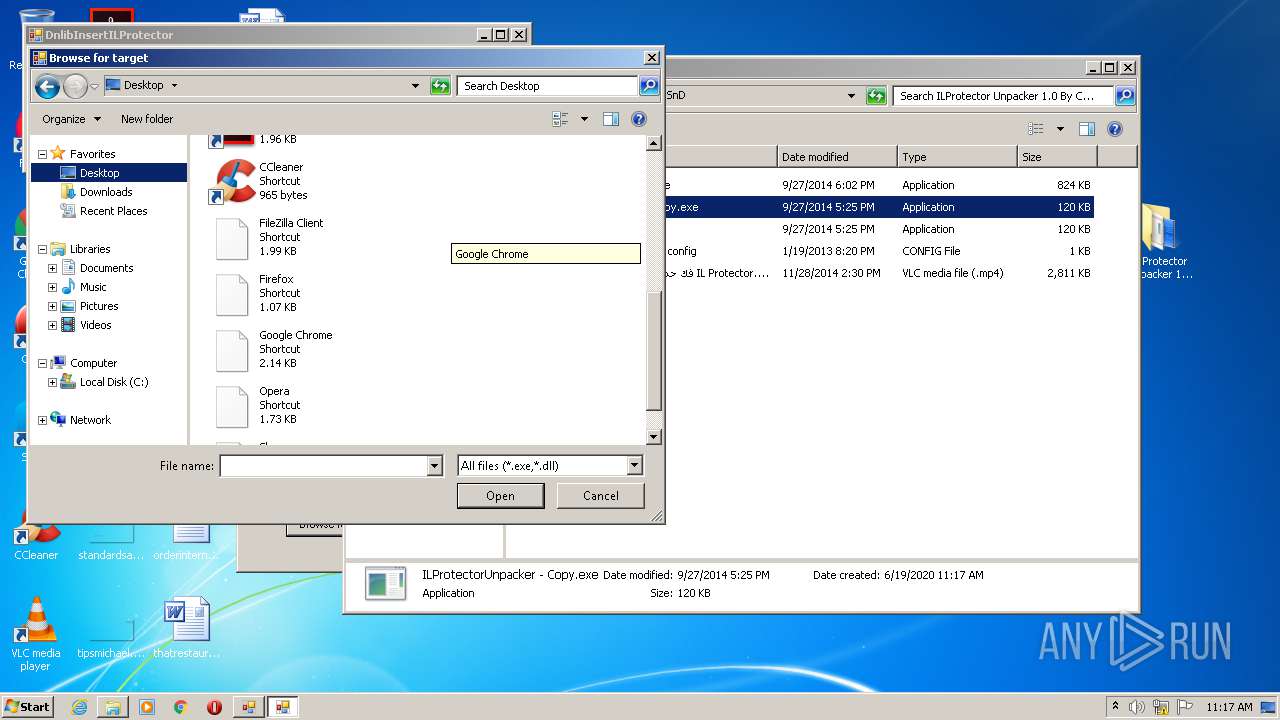Viewport: 1280px width, 720px height.
Task: Click the scroll up arrow of the file list
Action: point(654,143)
